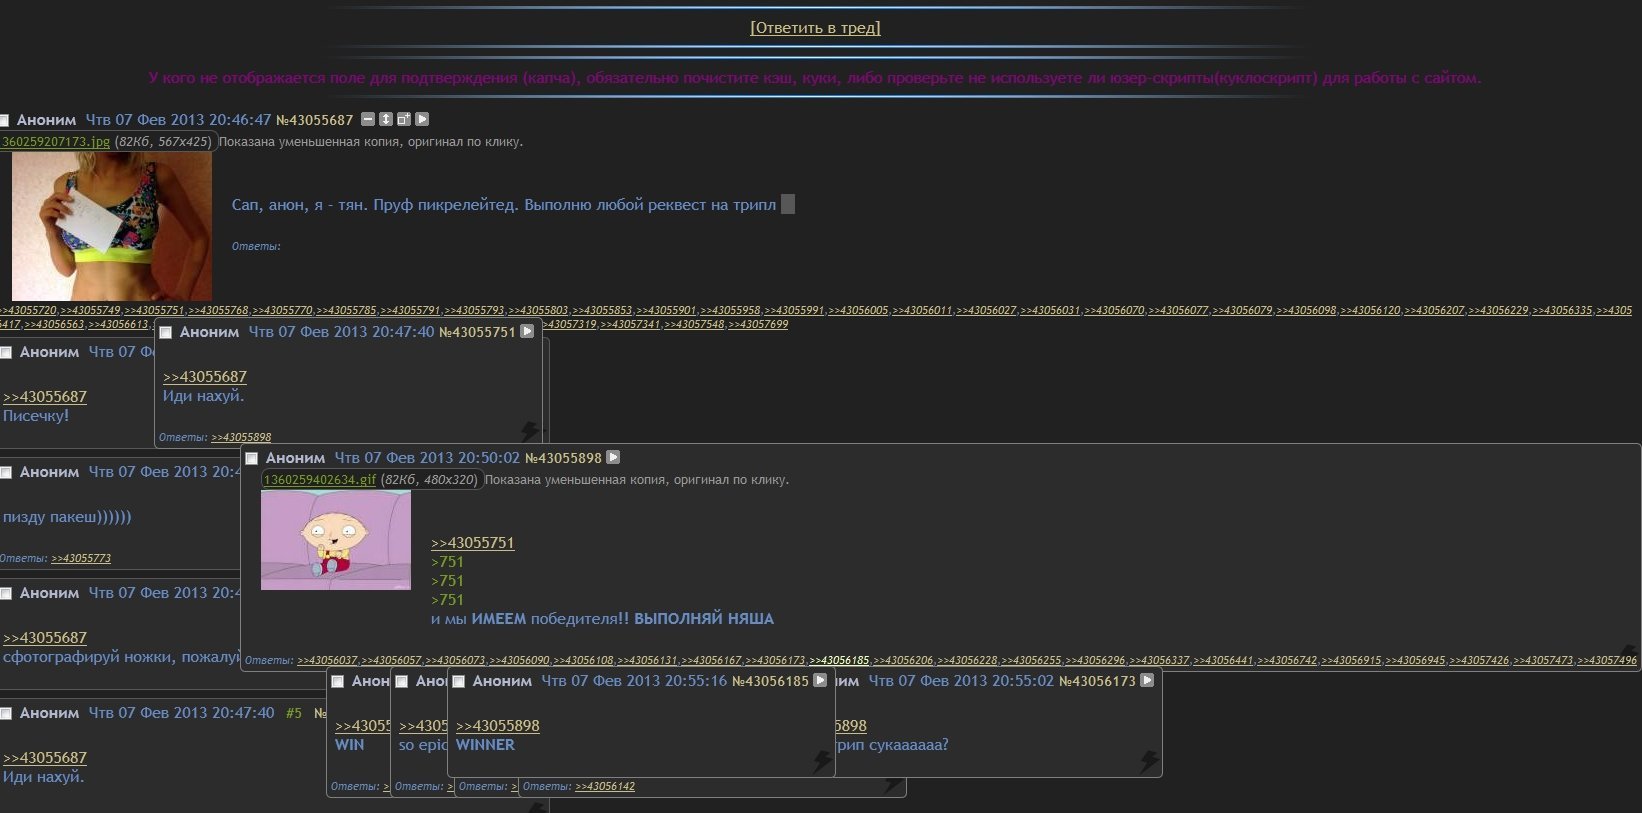Tick the checkbox of the post answered by >>43055773
Image resolution: width=1642 pixels, height=813 pixels.
(x=6, y=473)
